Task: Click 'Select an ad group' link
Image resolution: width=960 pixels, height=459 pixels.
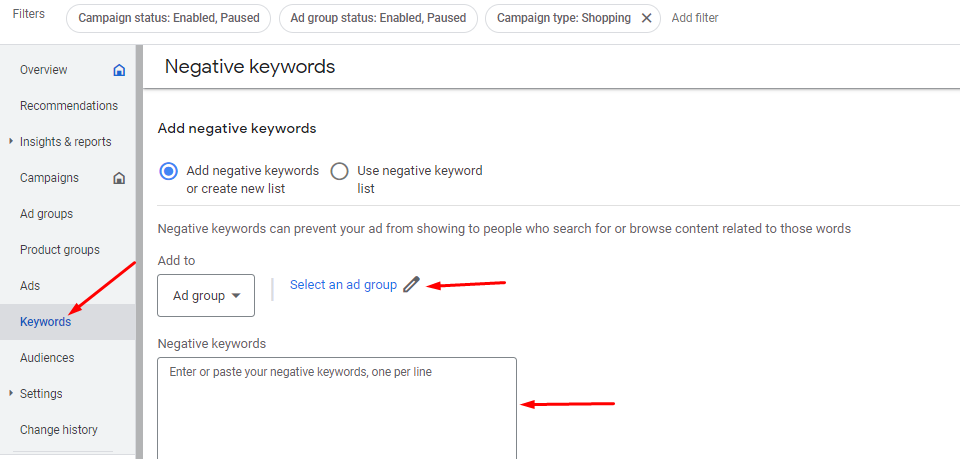Action: (x=343, y=285)
